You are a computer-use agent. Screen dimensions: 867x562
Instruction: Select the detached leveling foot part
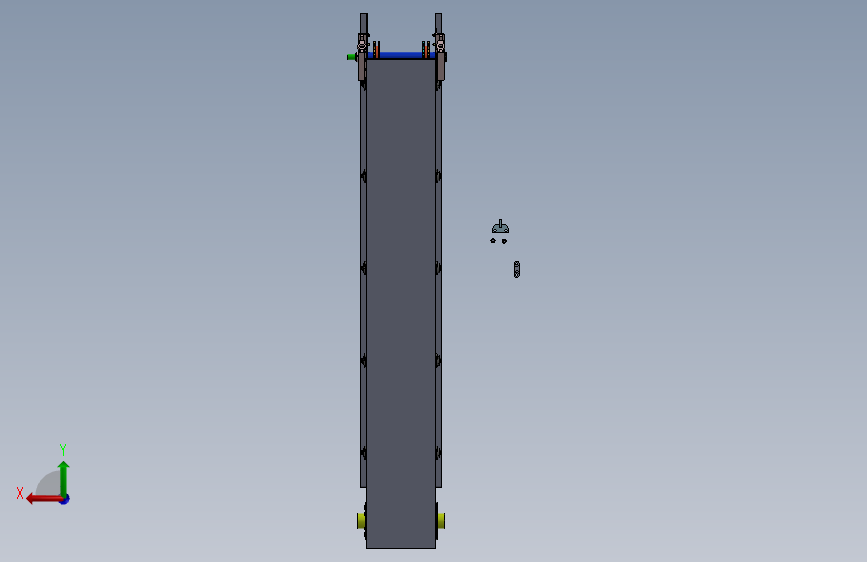coord(500,227)
